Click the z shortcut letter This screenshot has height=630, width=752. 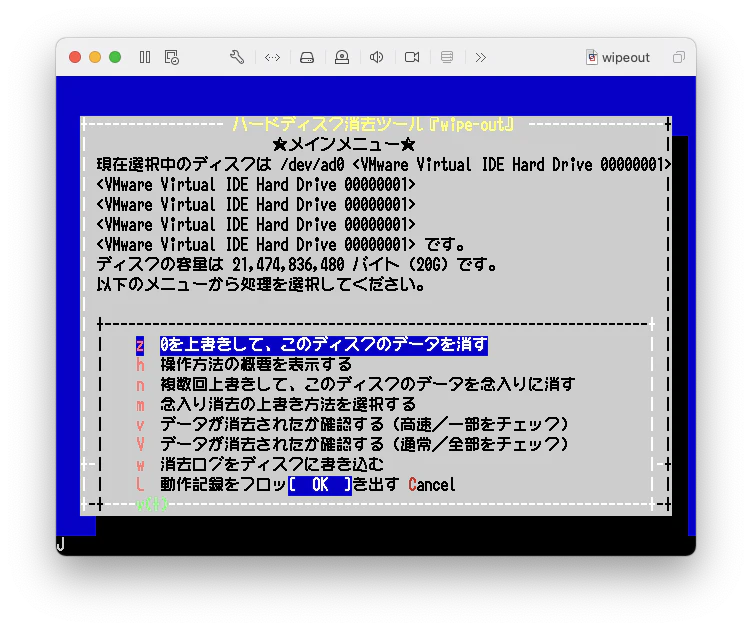pyautogui.click(x=140, y=345)
